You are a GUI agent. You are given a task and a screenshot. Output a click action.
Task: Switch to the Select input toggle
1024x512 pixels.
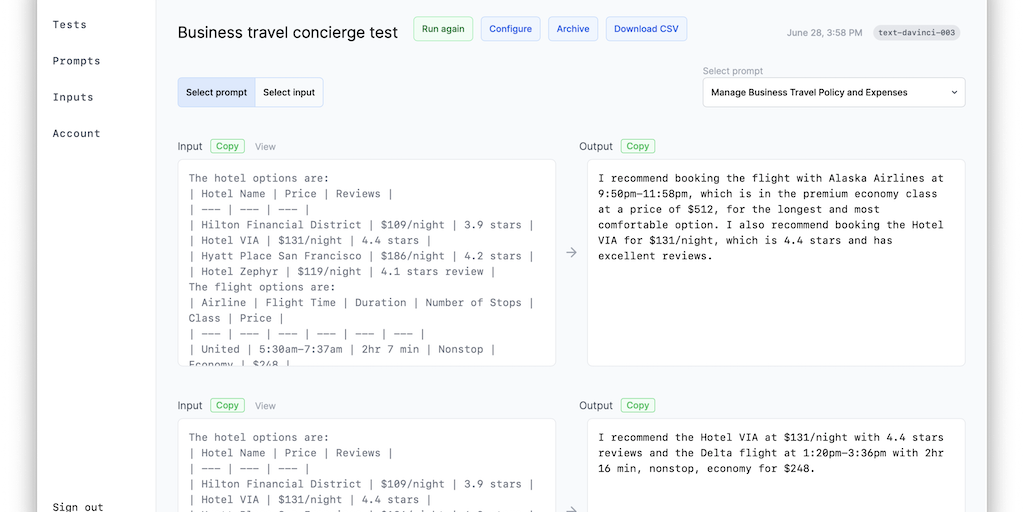pos(289,93)
